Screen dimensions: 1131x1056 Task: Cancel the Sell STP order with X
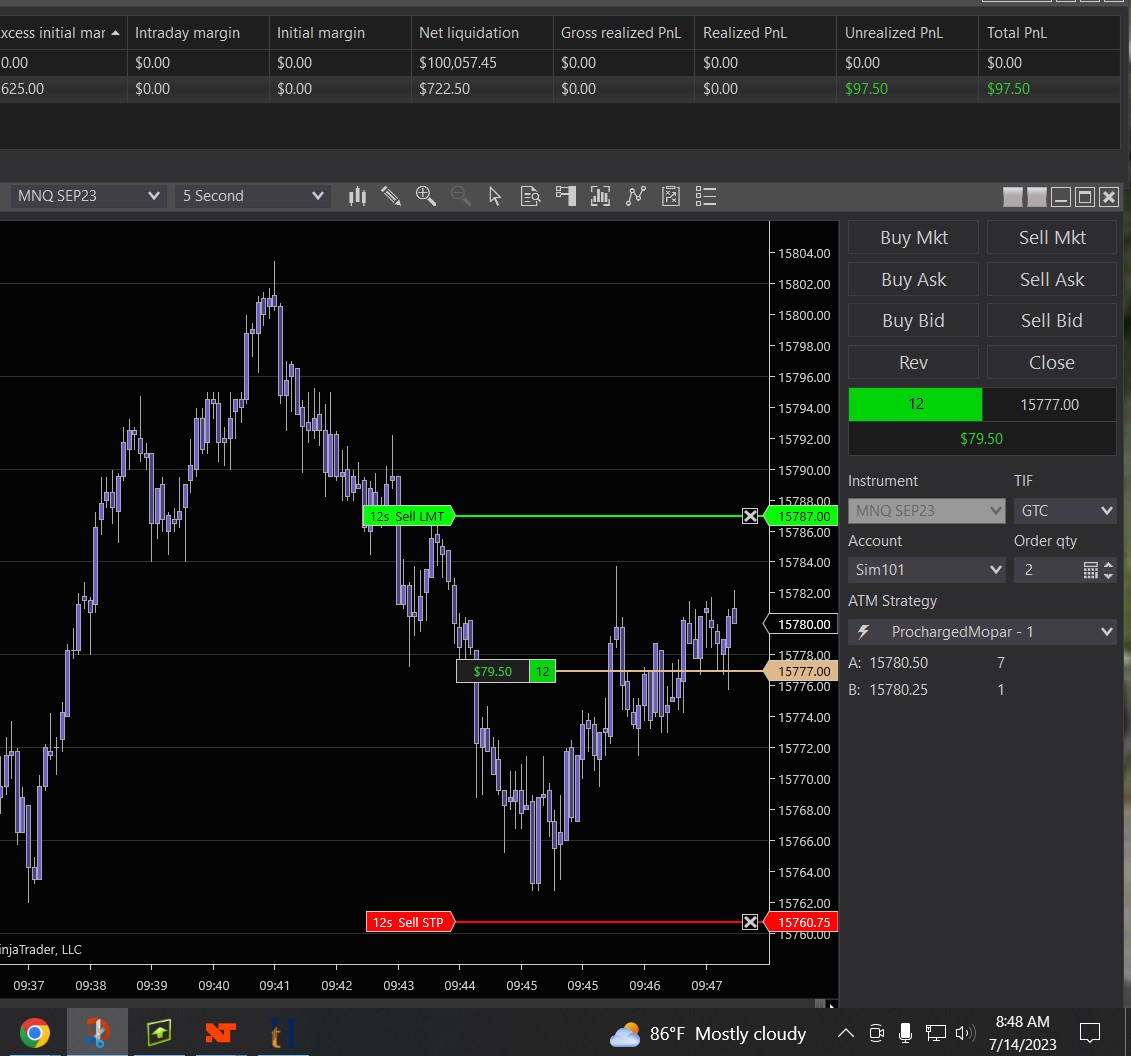click(750, 922)
